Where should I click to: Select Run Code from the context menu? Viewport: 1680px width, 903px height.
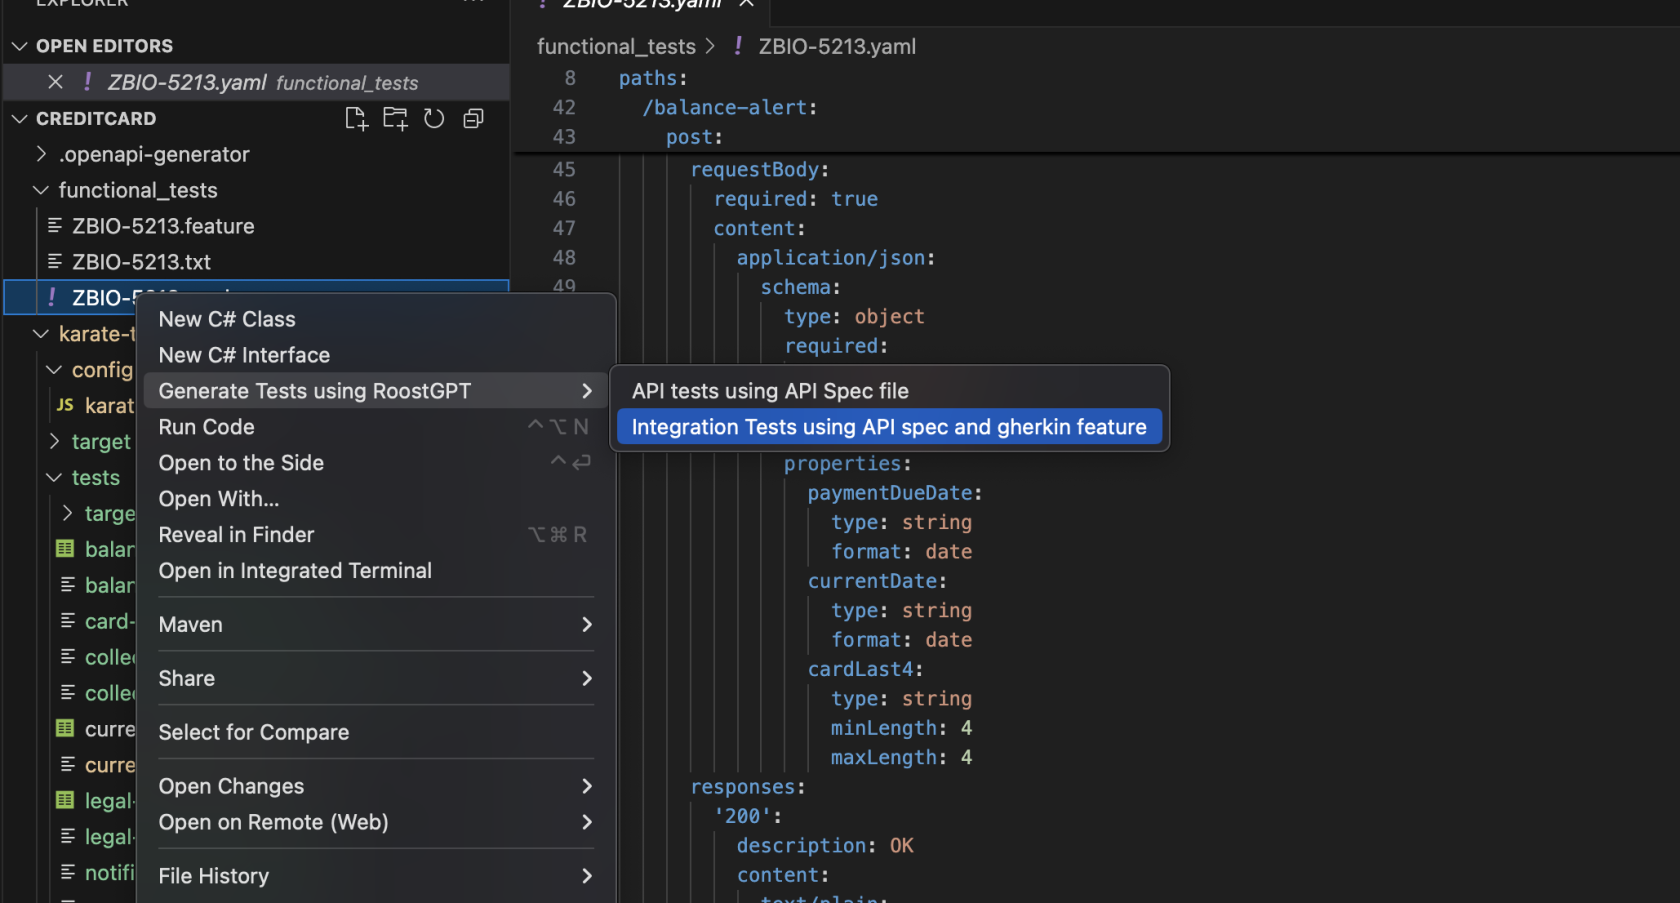click(x=206, y=427)
